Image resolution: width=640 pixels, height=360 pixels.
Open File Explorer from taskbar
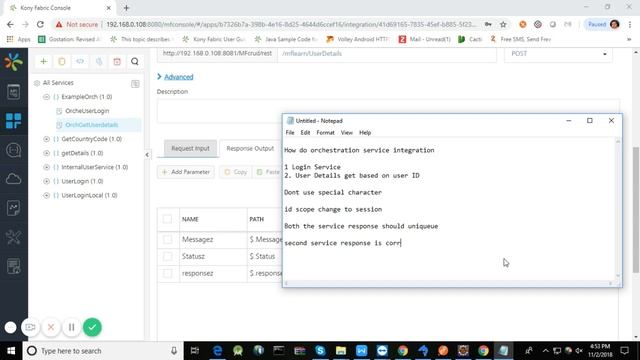[x=341, y=351]
